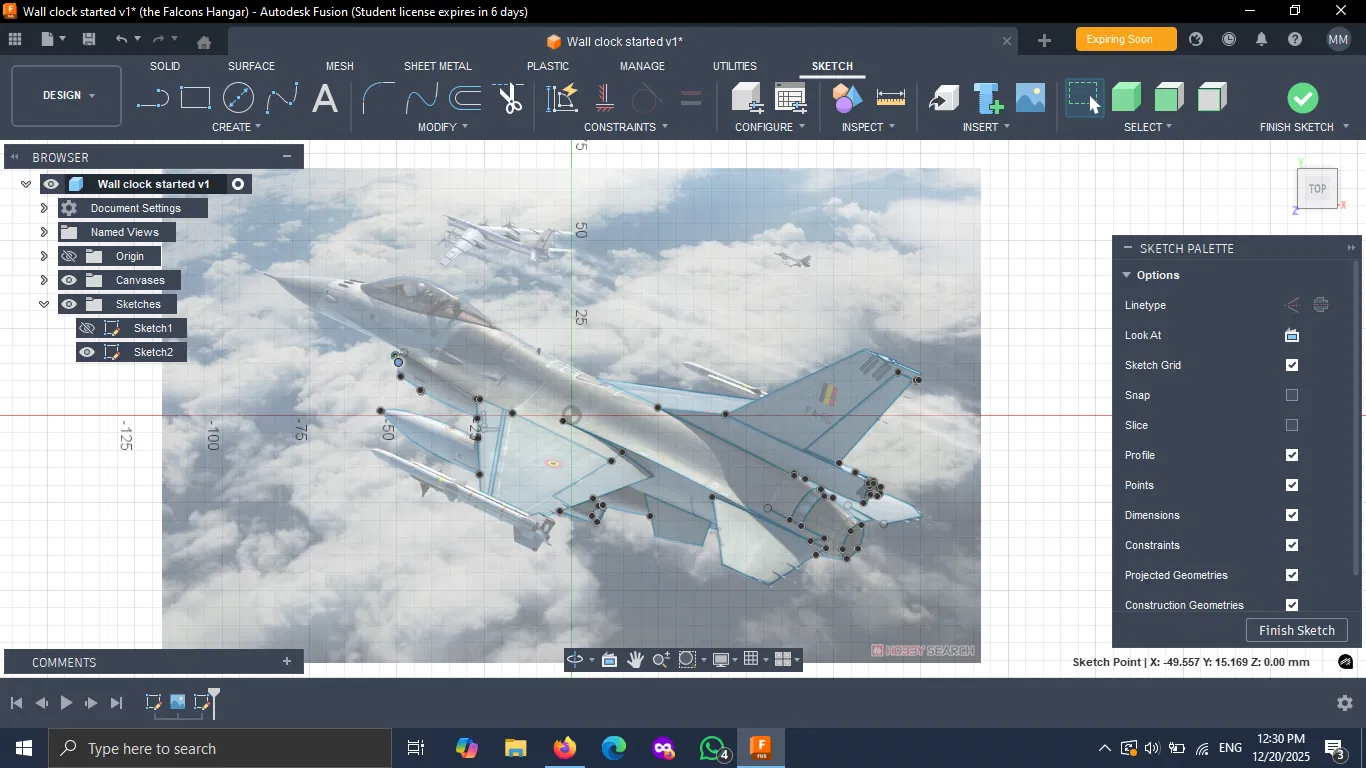Toggle the Dimensions checkbox
This screenshot has width=1366, height=768.
(1292, 515)
